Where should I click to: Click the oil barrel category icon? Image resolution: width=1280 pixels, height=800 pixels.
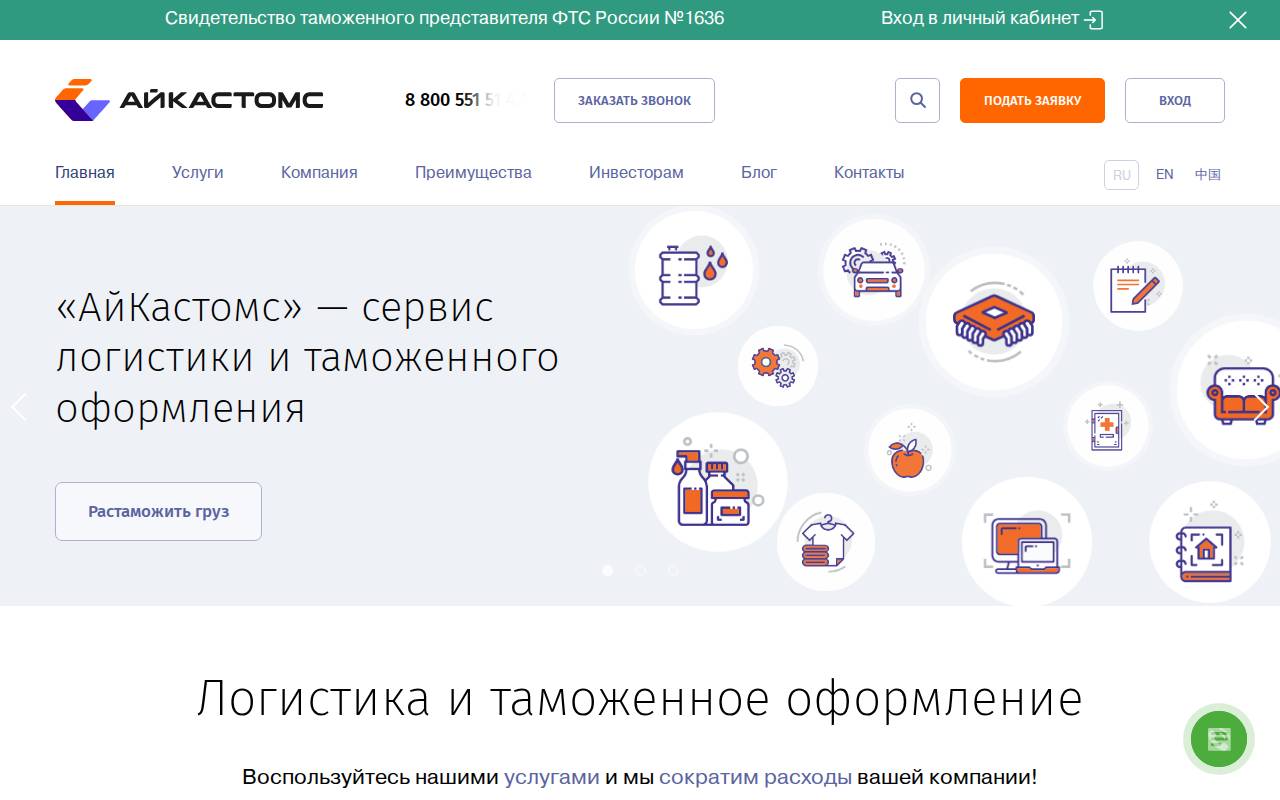tap(692, 271)
